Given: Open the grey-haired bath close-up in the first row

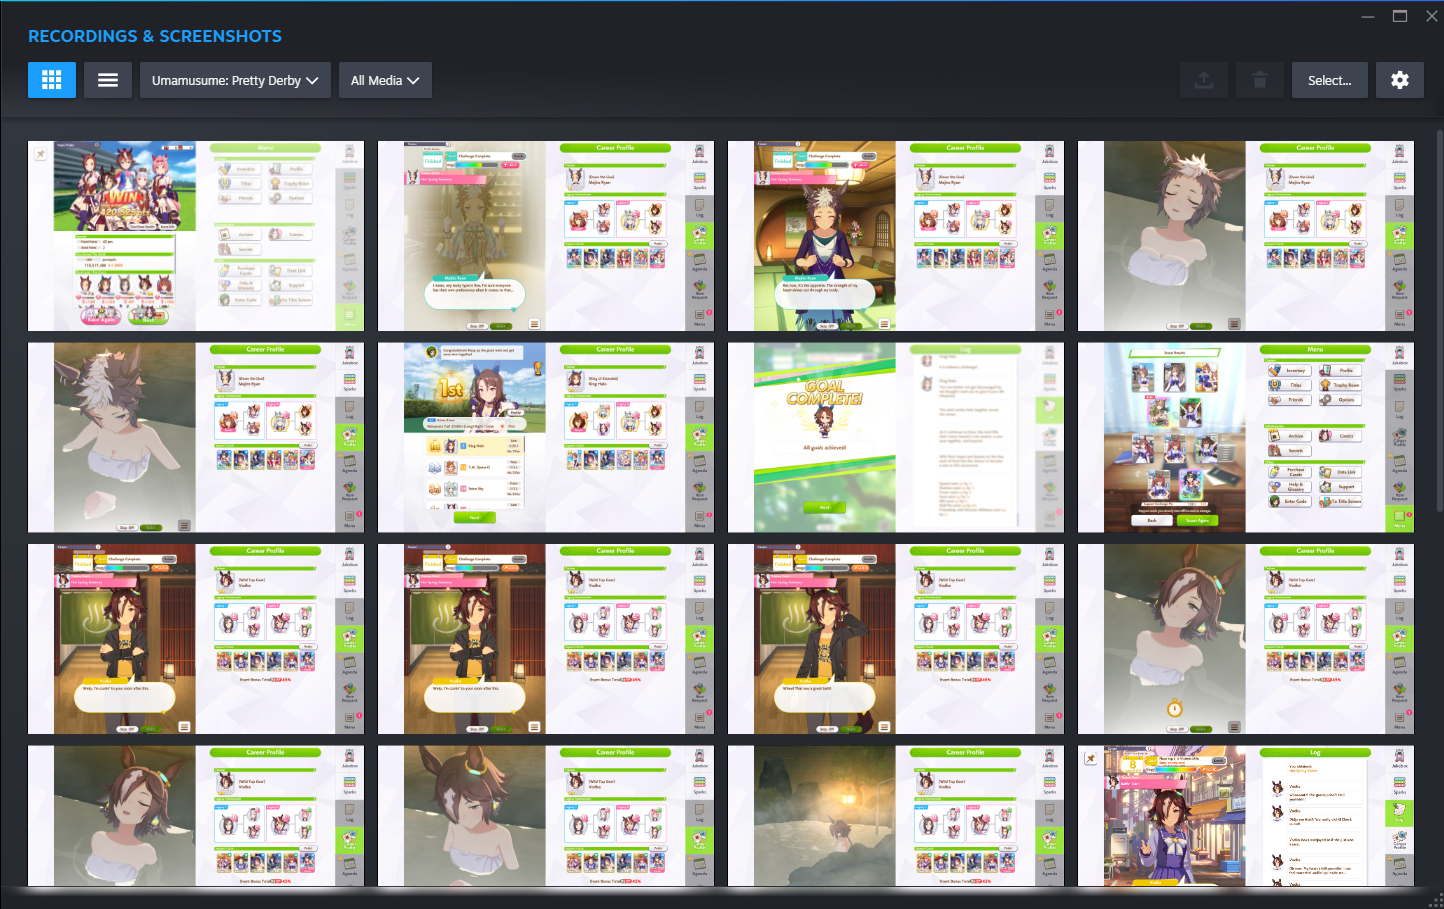Looking at the screenshot, I should coord(1246,236).
